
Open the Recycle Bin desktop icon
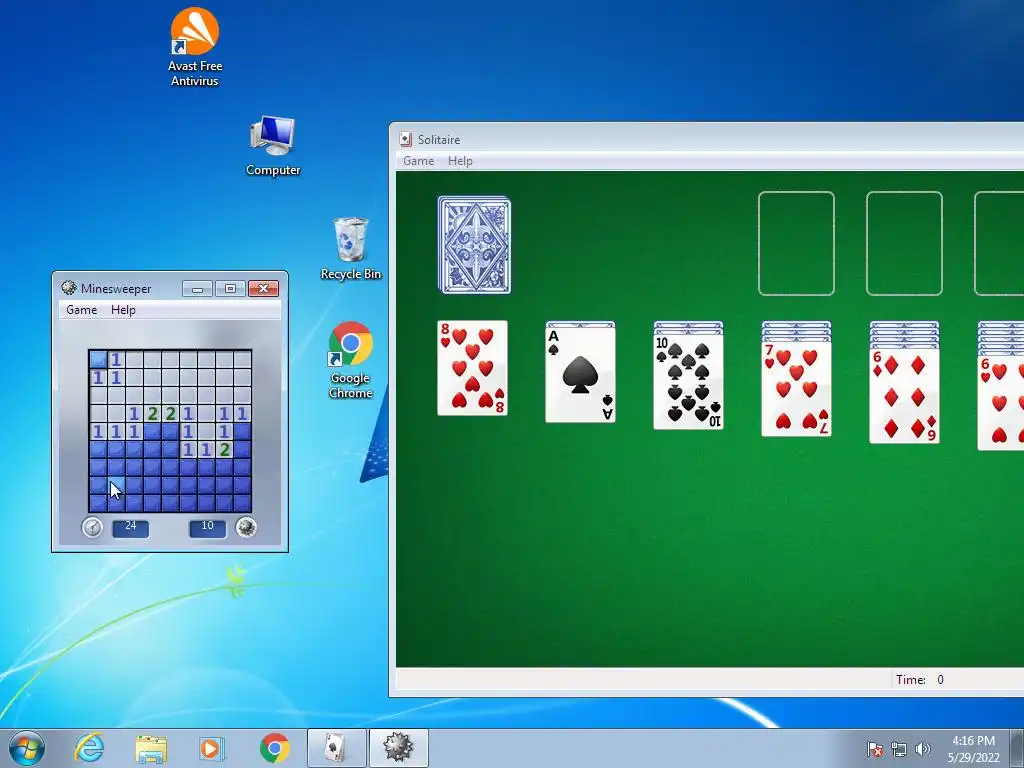351,249
